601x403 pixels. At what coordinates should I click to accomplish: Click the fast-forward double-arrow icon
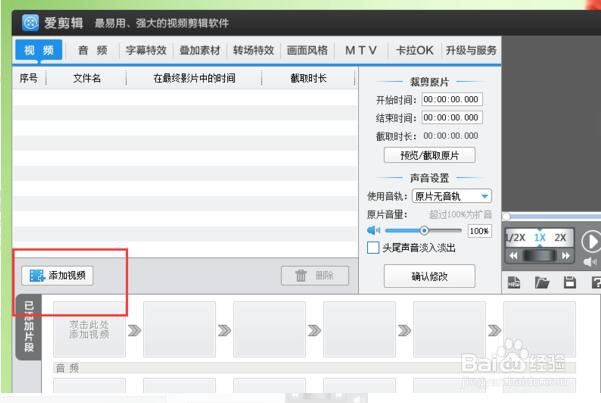566,256
